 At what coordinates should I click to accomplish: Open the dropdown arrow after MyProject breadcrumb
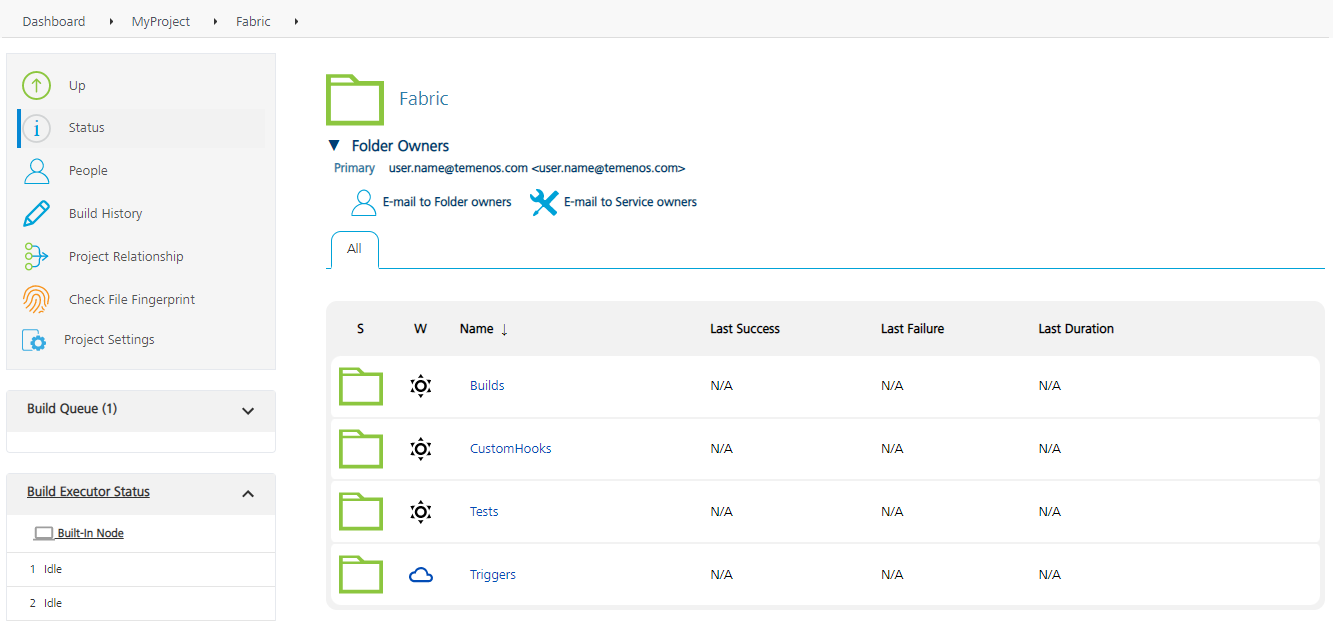[215, 22]
